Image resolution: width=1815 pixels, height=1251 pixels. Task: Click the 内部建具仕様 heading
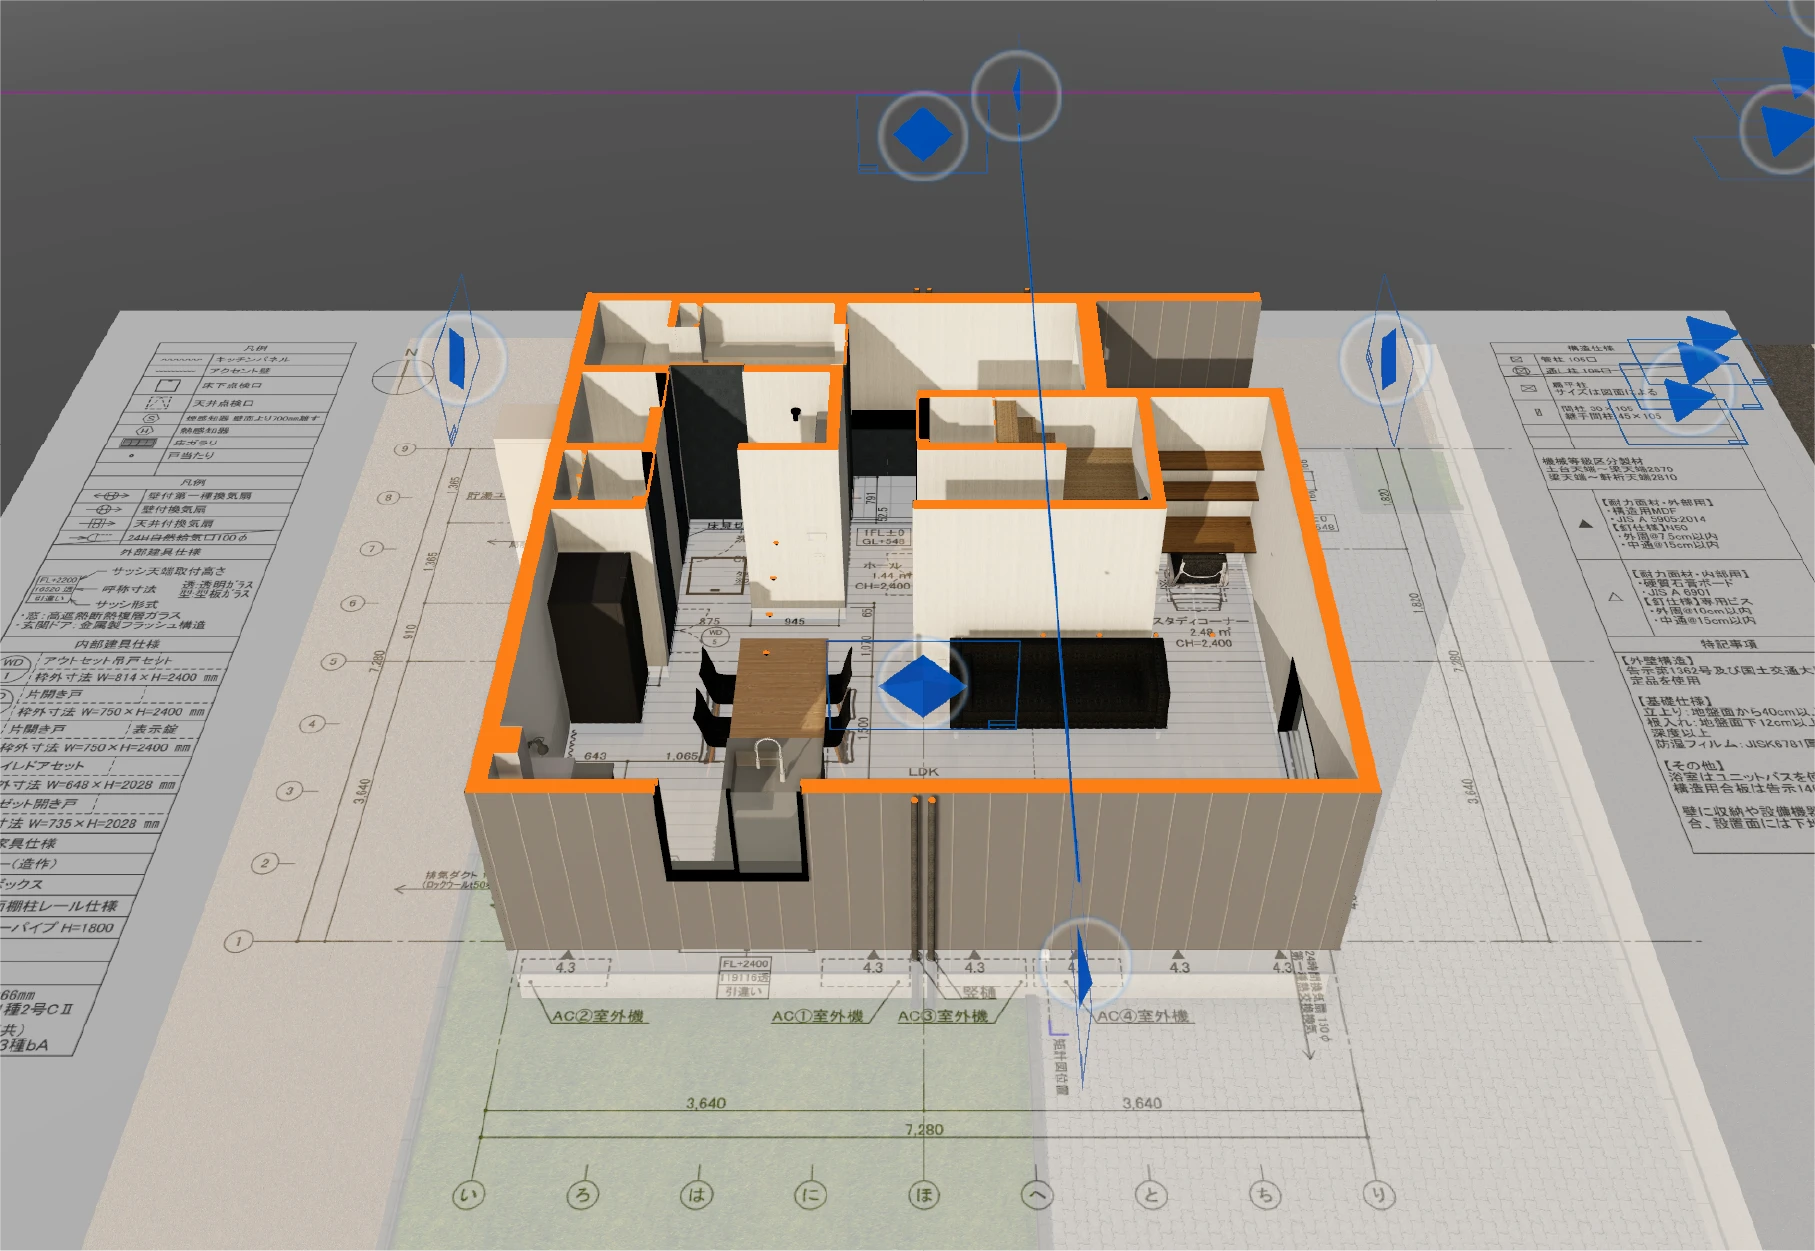point(118,644)
